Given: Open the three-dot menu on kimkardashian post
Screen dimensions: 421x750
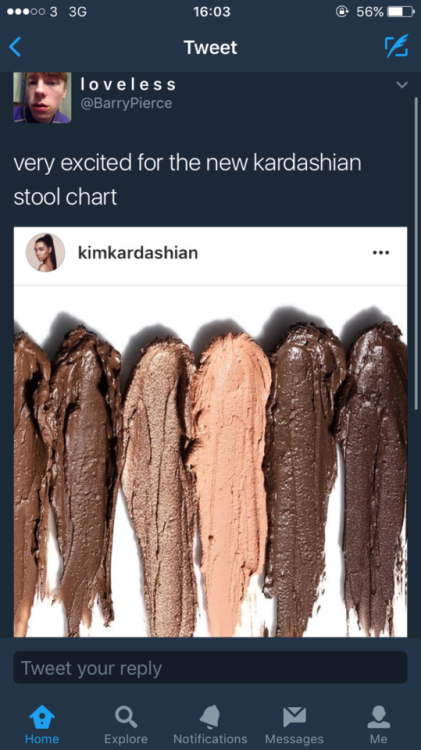Looking at the screenshot, I should click(x=381, y=253).
